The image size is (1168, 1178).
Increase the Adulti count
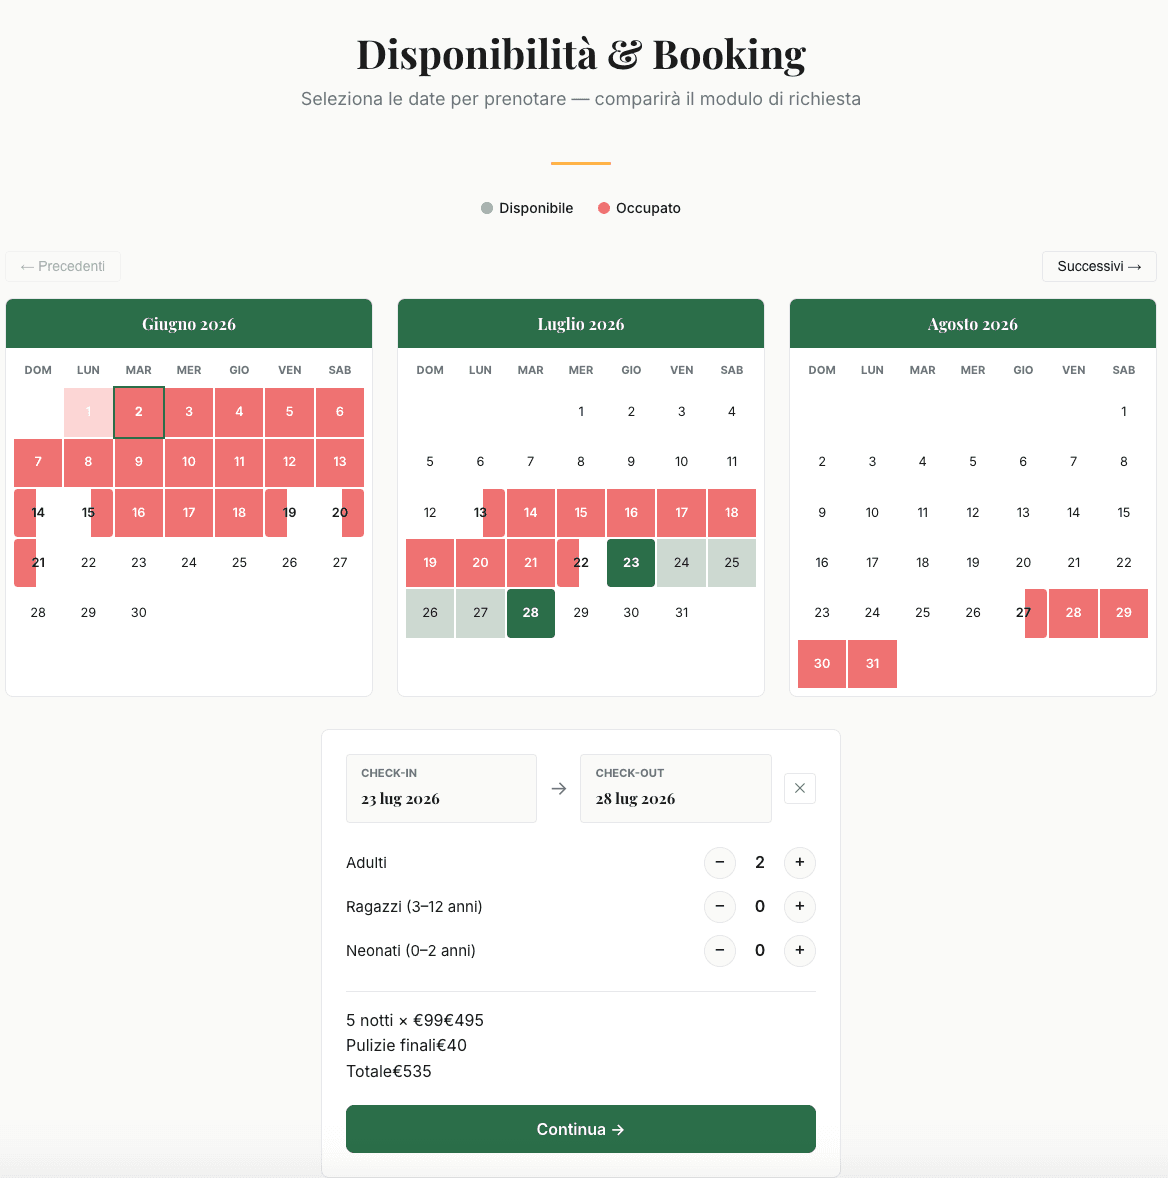point(800,862)
